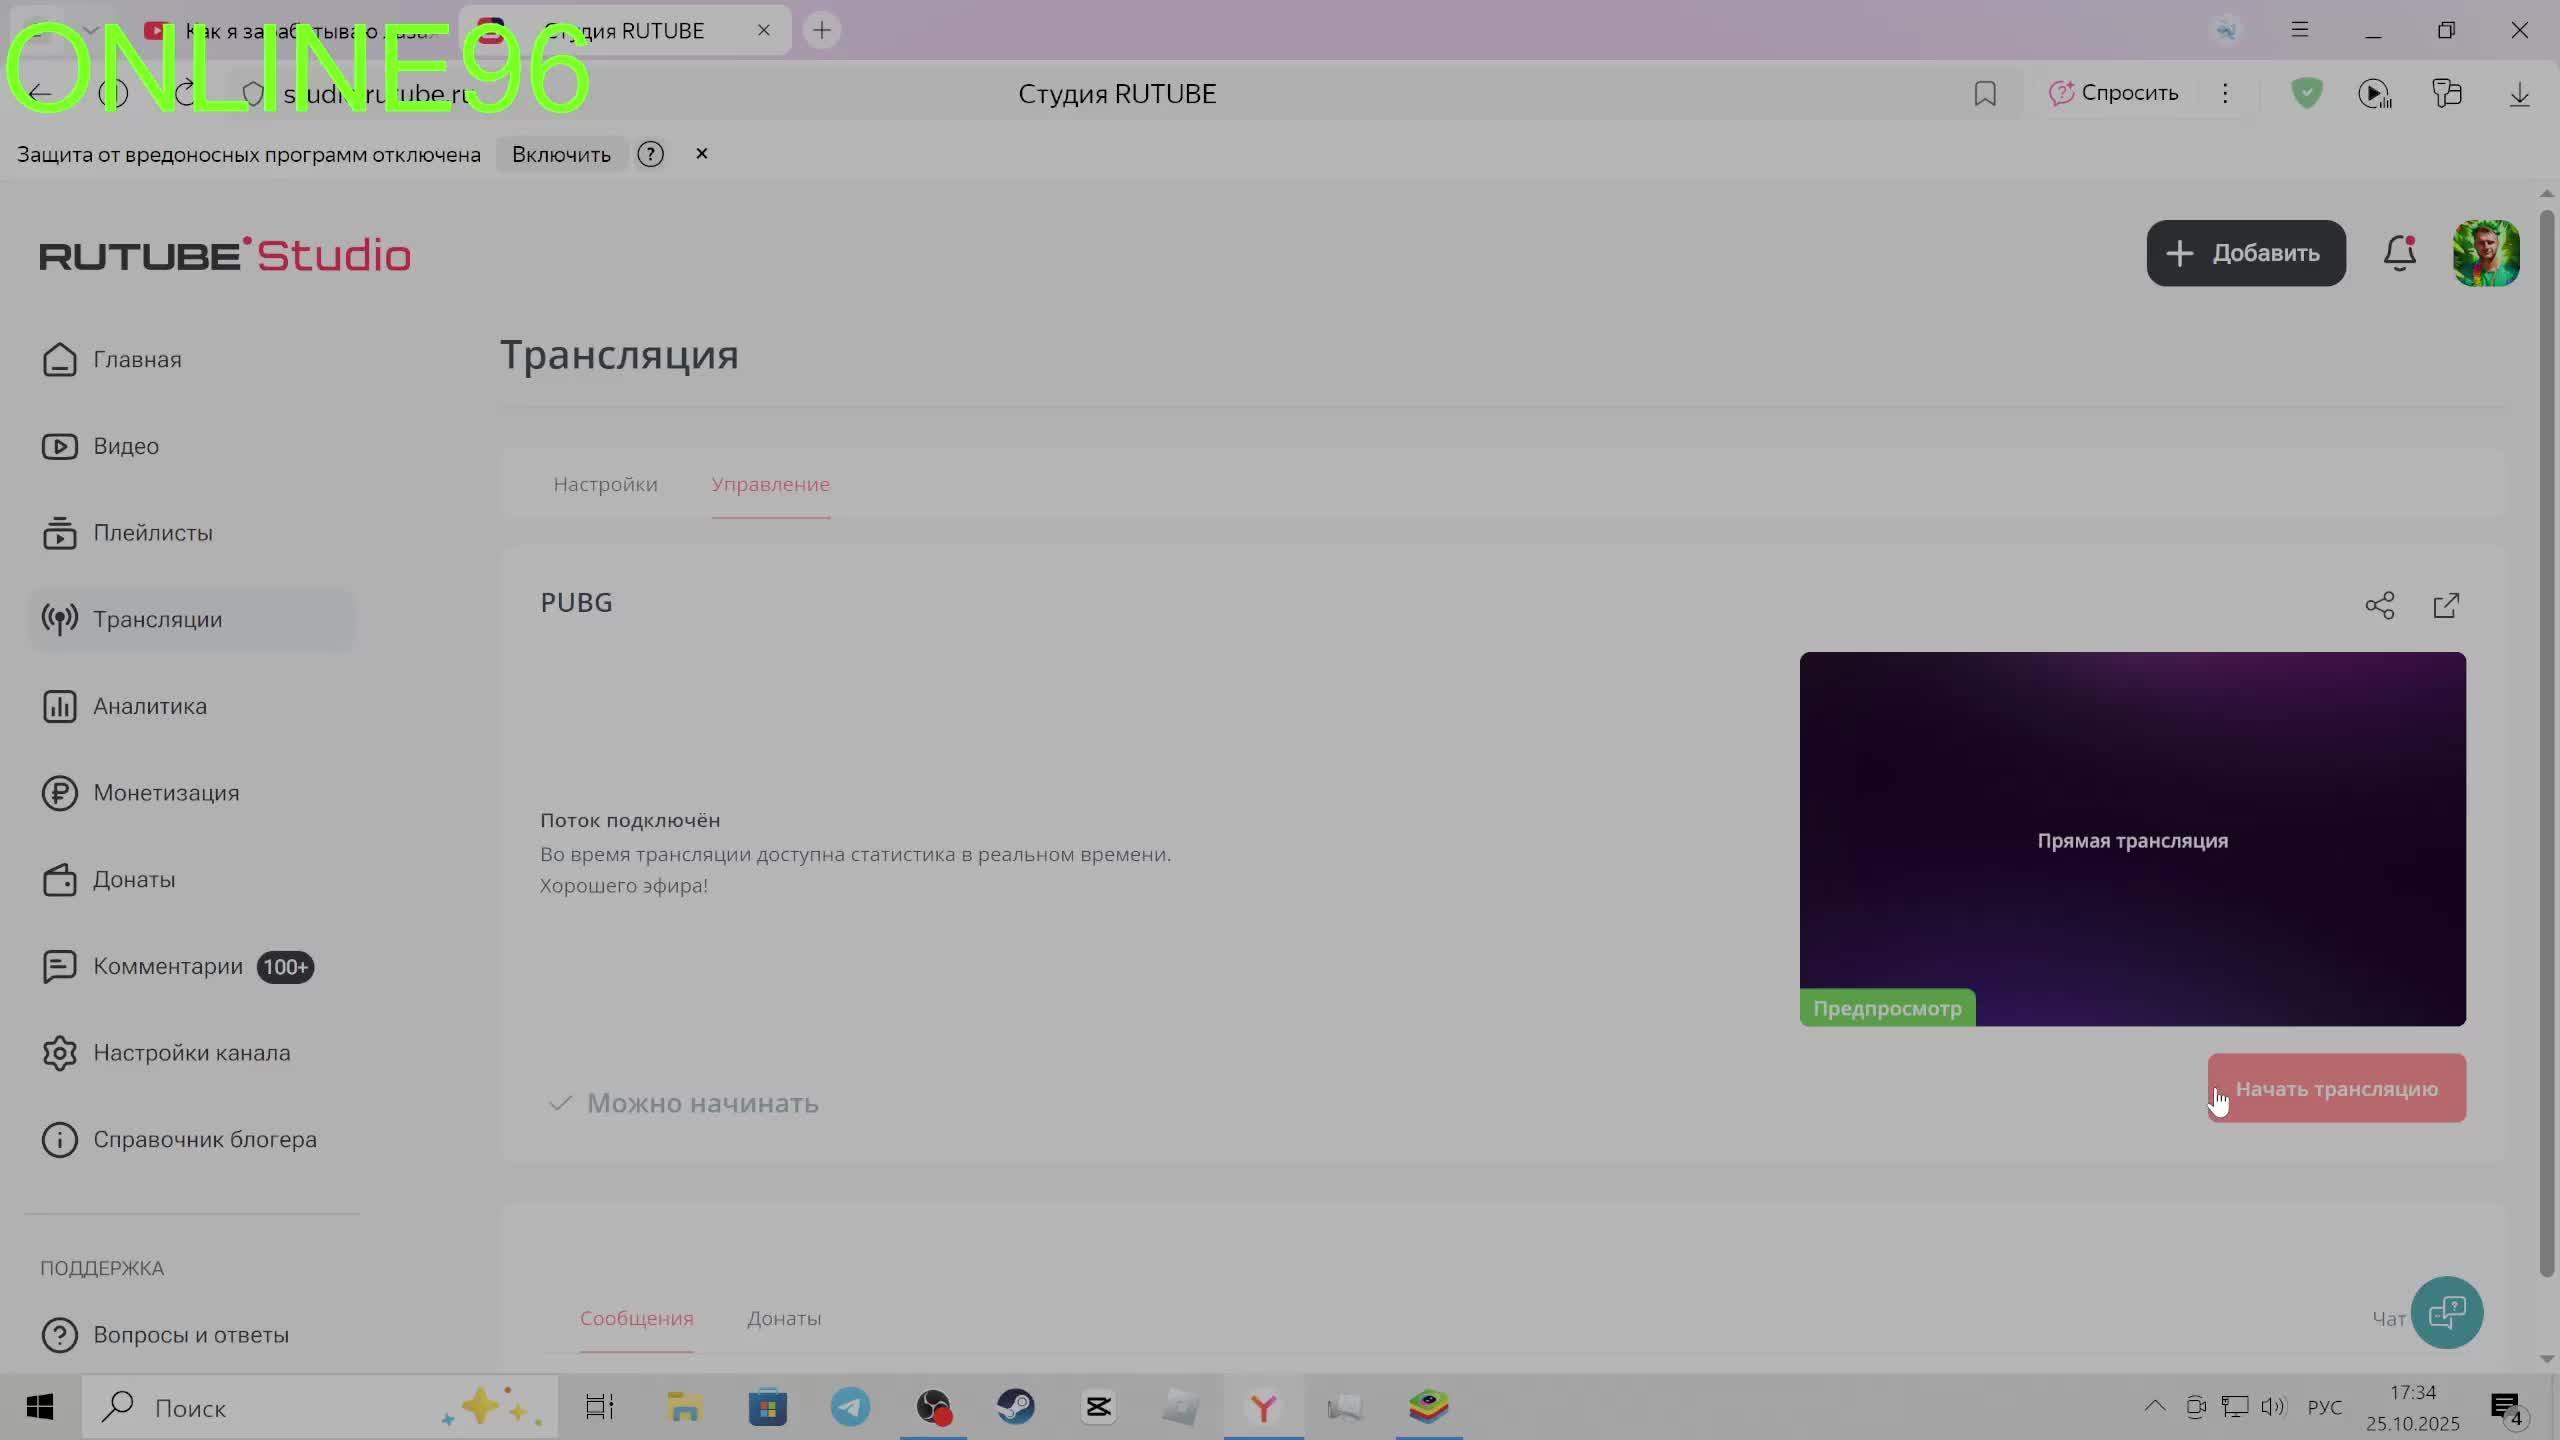Bookmark the page with bookmark icon
Viewport: 2560px width, 1440px height.
tap(1985, 94)
